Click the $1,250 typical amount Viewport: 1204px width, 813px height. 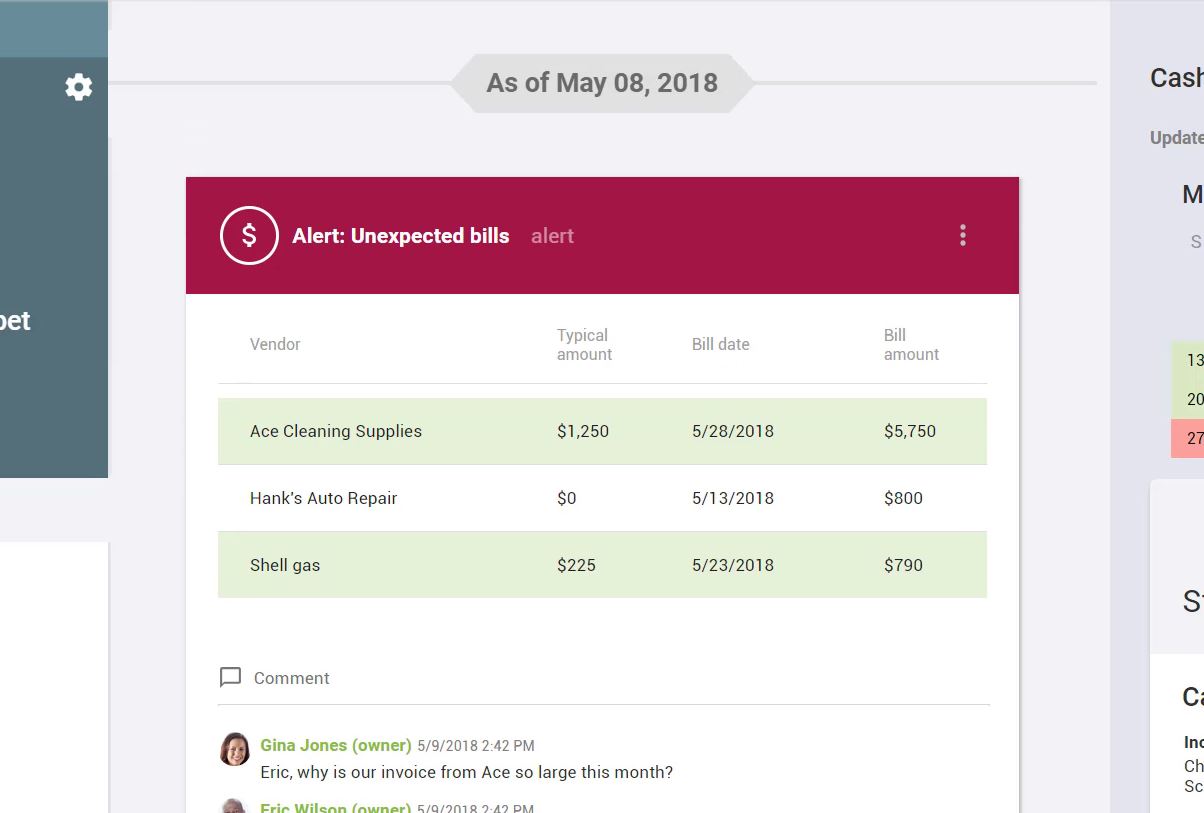point(583,431)
